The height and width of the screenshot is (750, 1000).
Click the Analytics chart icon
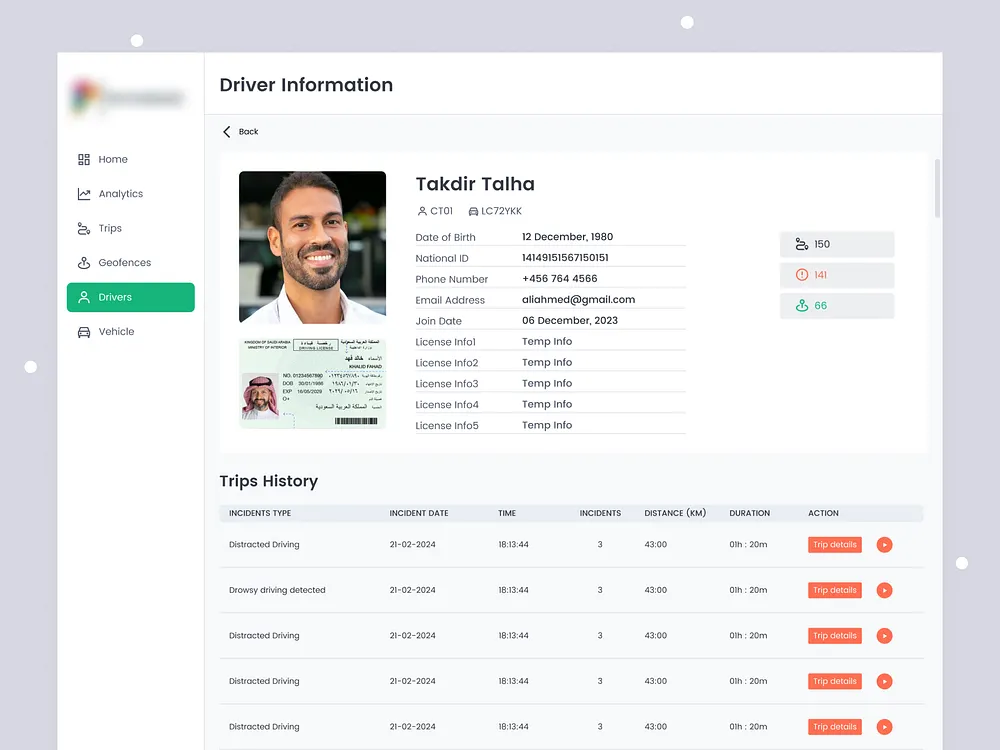[x=84, y=194]
